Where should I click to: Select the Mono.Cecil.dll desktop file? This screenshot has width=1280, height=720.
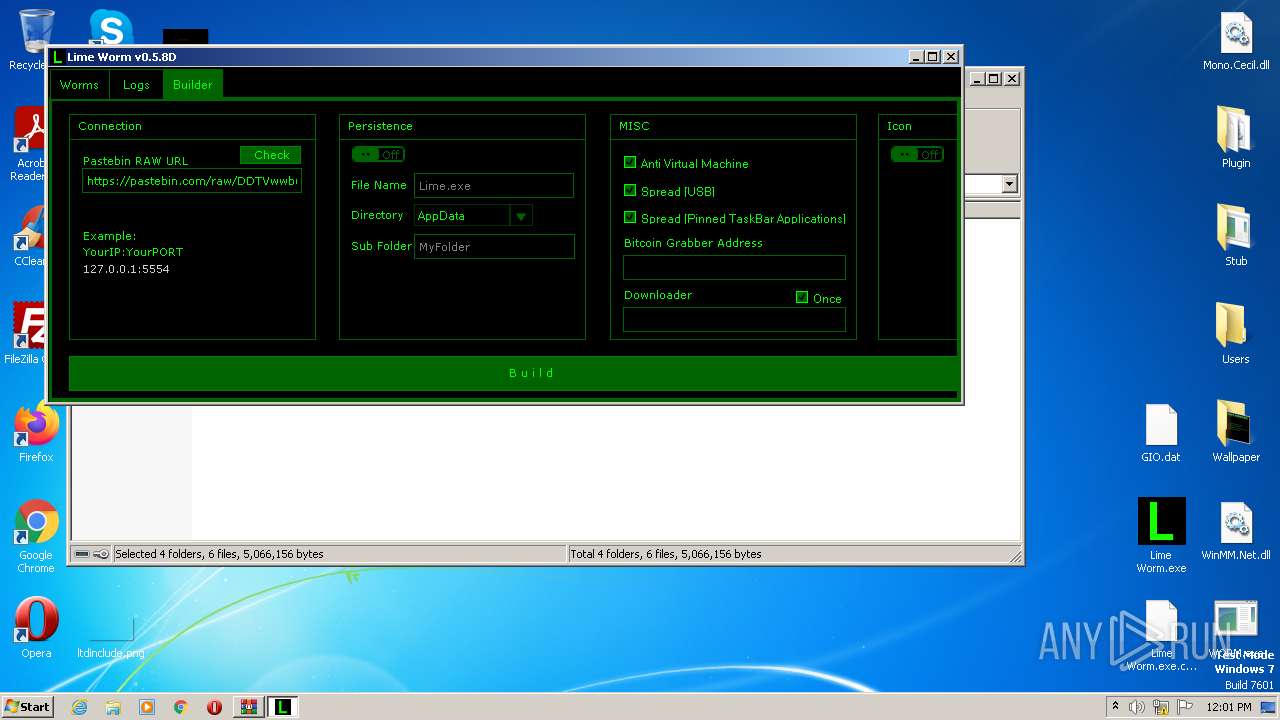point(1236,41)
